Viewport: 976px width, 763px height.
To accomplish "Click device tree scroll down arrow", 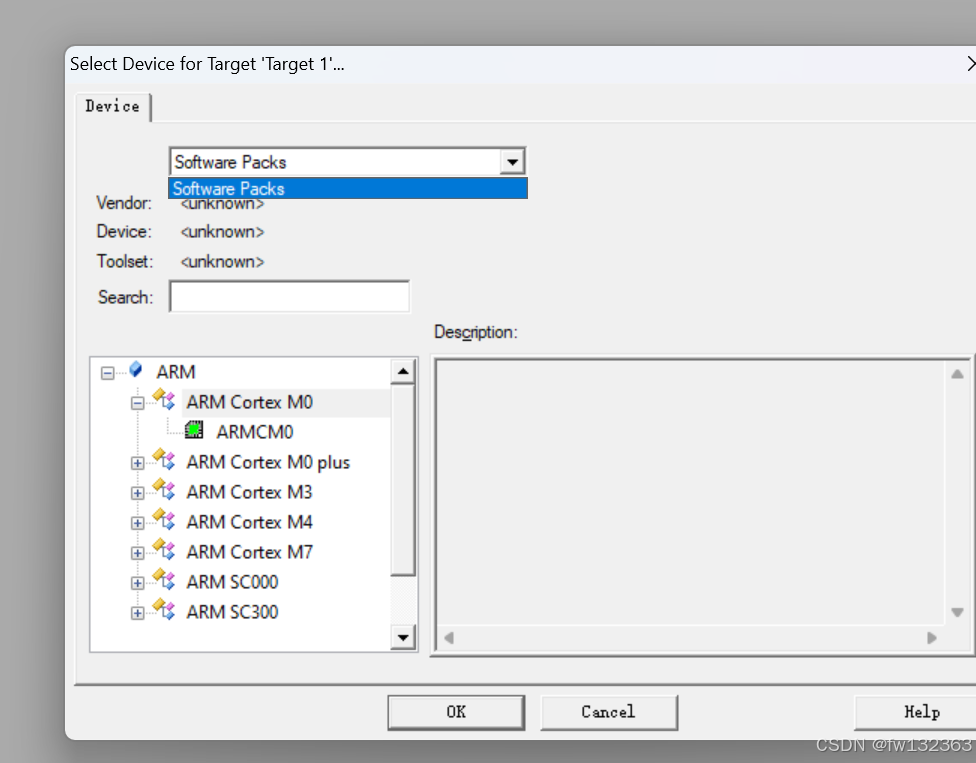I will [403, 637].
